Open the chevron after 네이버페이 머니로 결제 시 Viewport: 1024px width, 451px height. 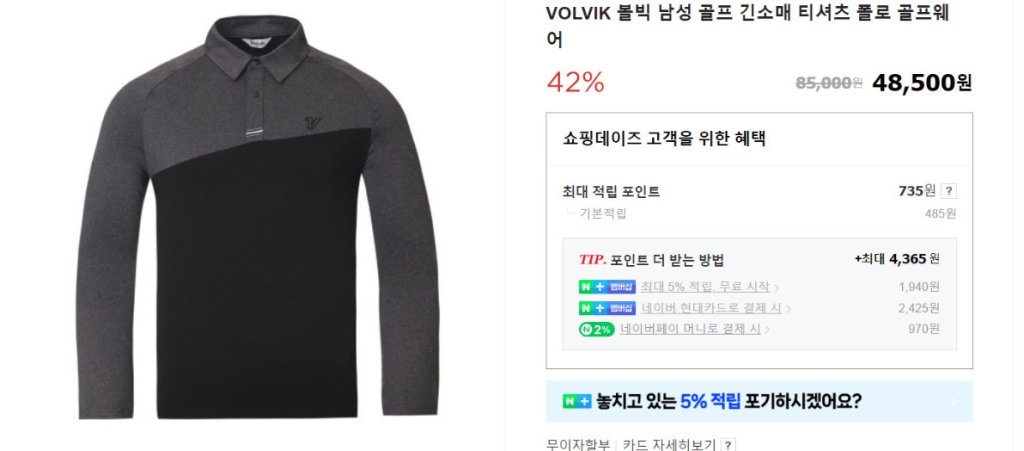coord(767,330)
